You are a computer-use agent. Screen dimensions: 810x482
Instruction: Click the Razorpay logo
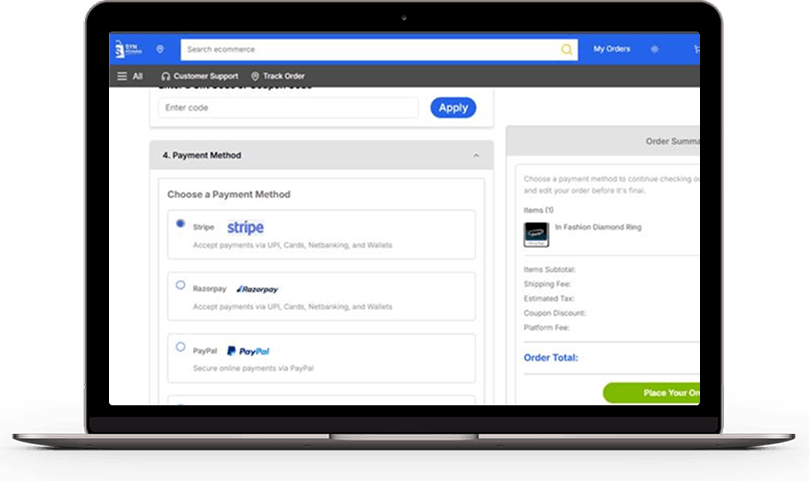tap(258, 289)
